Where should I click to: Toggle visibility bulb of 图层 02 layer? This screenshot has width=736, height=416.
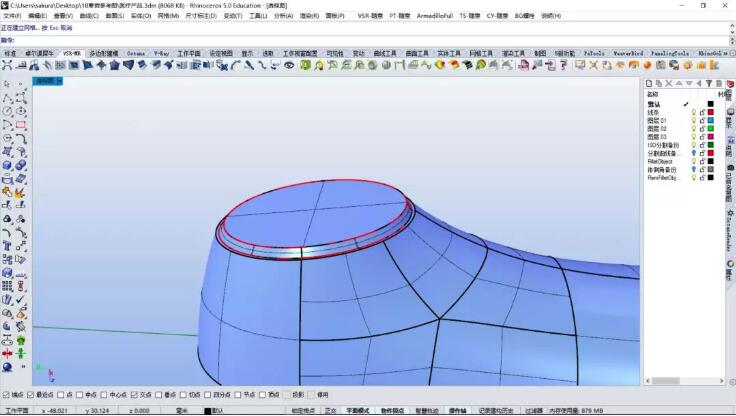click(693, 128)
